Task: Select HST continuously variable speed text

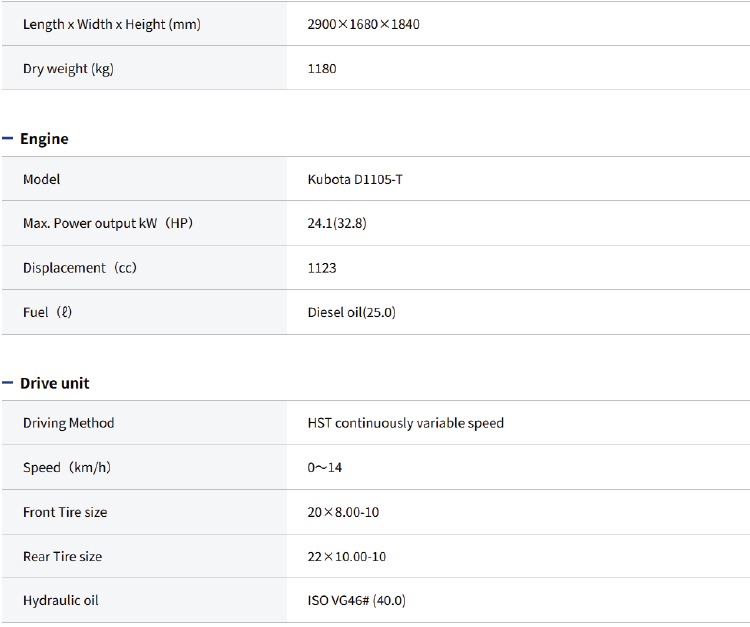Action: coord(405,423)
